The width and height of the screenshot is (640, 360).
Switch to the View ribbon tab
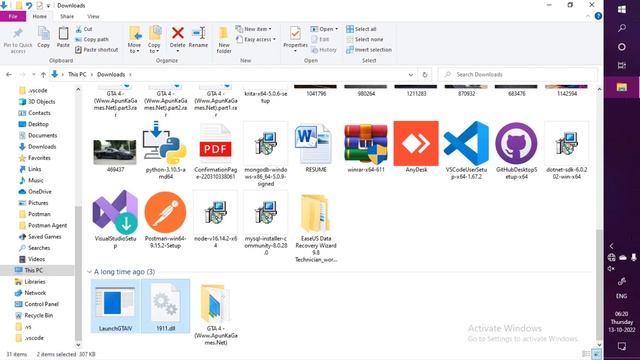93,16
